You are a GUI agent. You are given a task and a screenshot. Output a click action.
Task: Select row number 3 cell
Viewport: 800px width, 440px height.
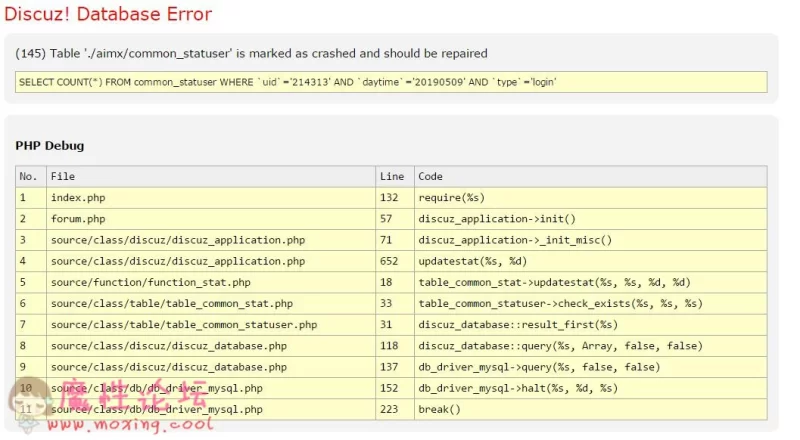pyautogui.click(x=31, y=240)
